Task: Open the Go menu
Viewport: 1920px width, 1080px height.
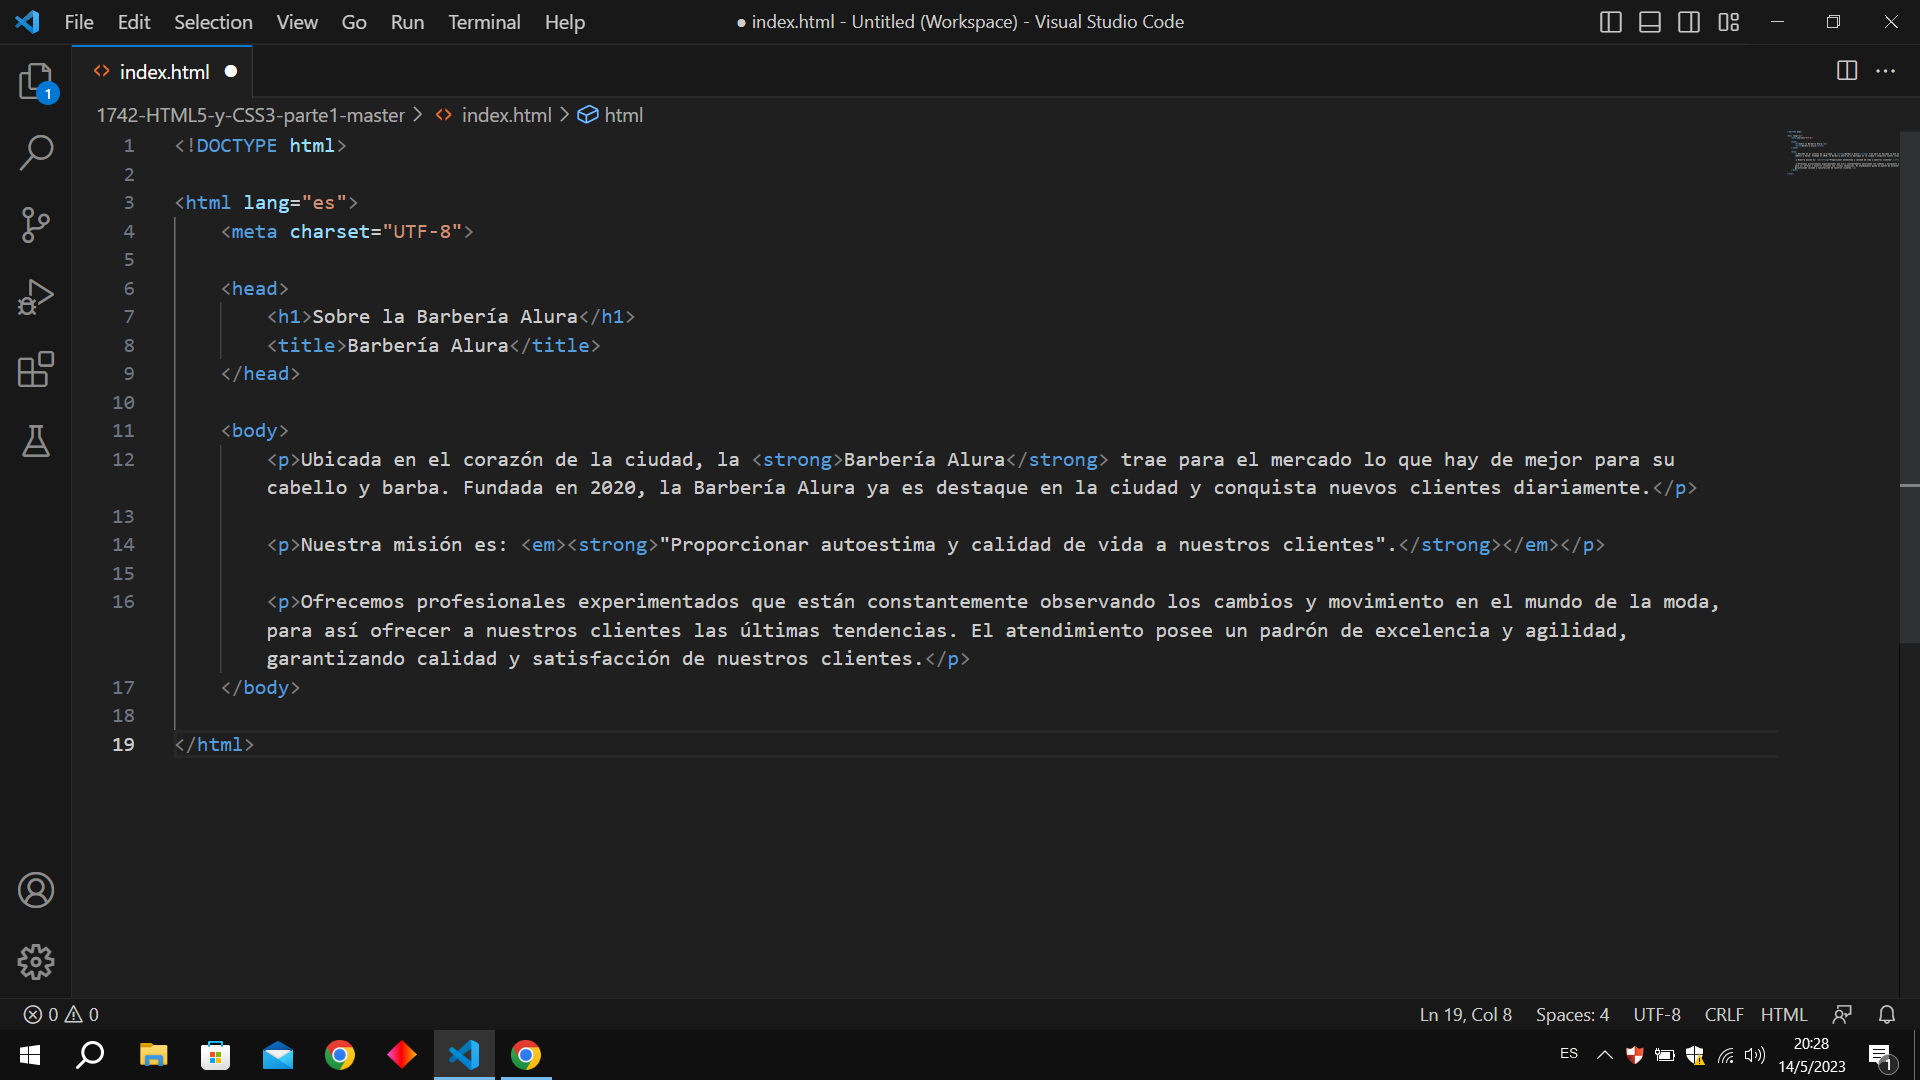Action: pyautogui.click(x=354, y=22)
